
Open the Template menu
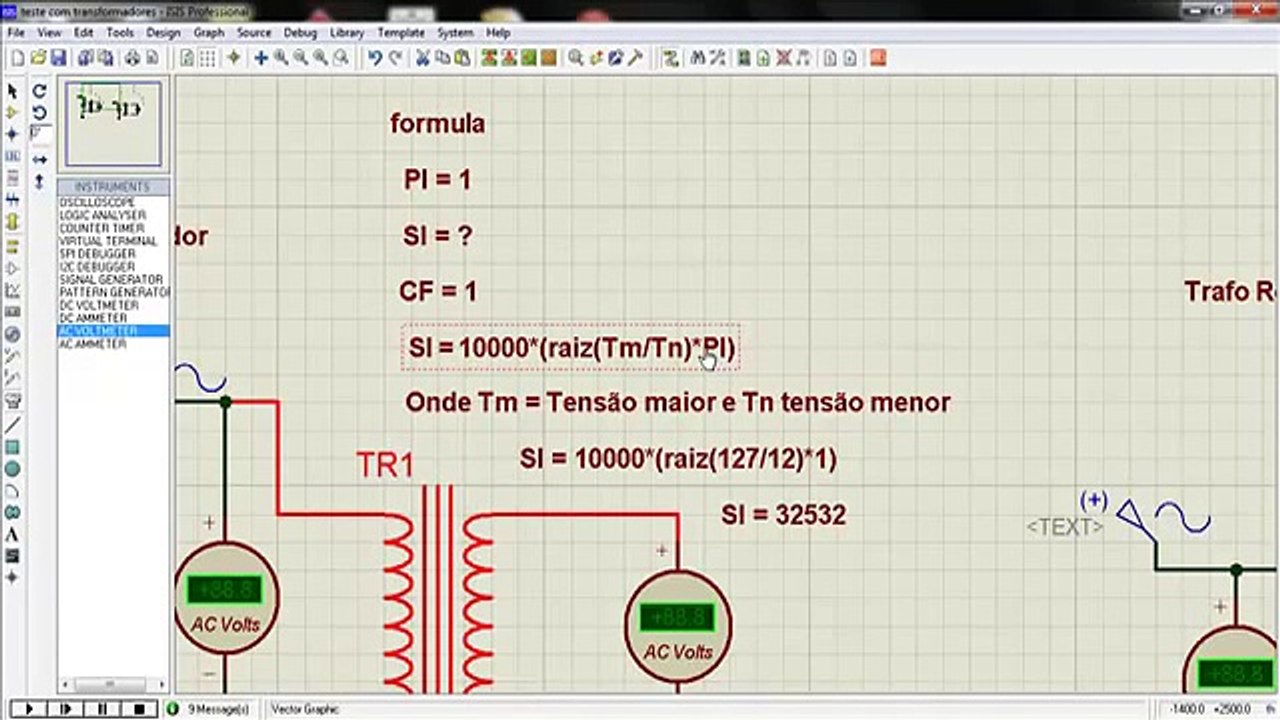tap(401, 33)
